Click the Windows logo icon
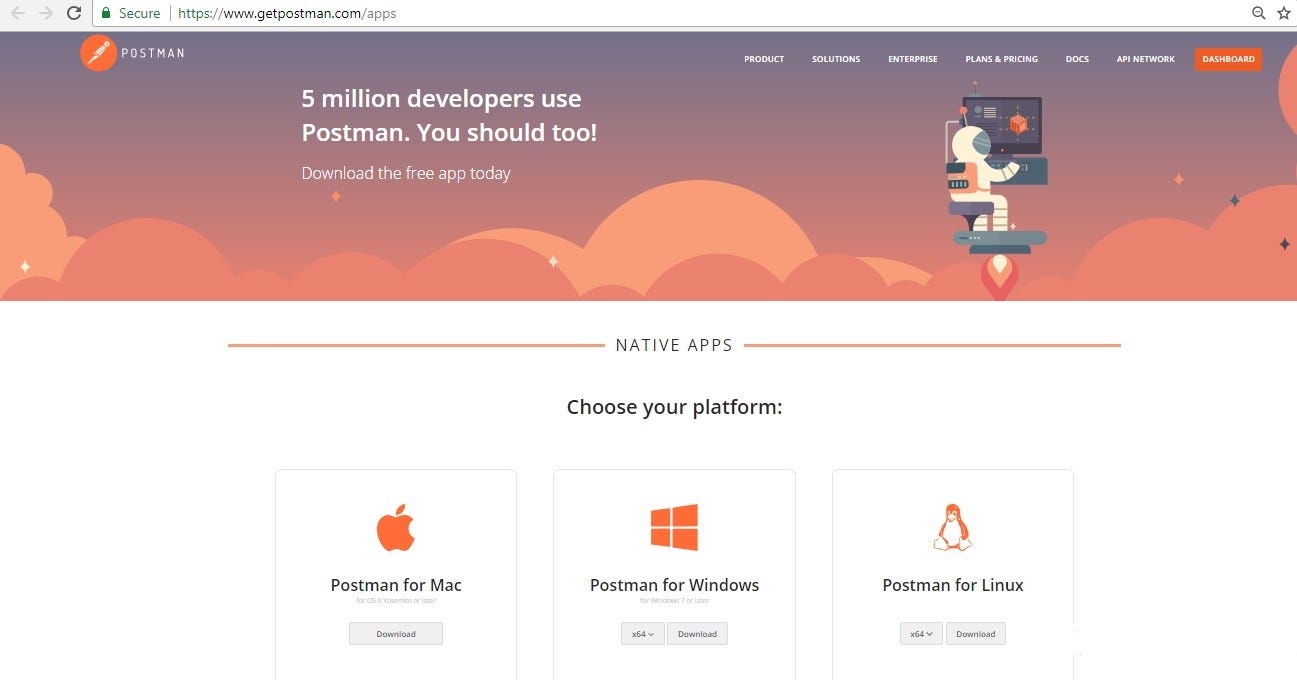Screen dimensions: 1297x680 click(x=674, y=527)
